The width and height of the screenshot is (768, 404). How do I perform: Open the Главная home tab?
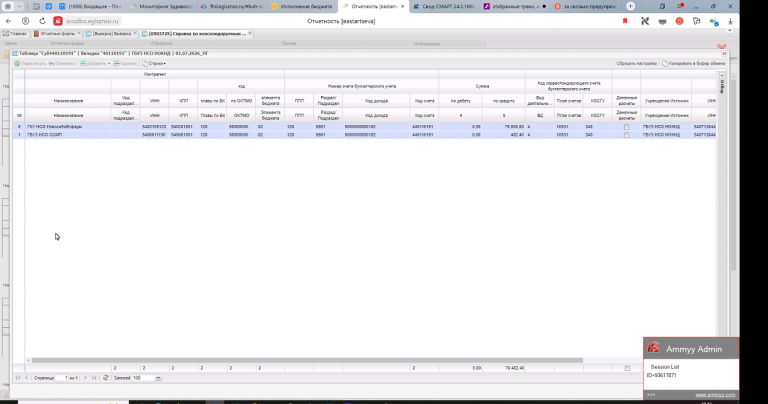tap(15, 34)
